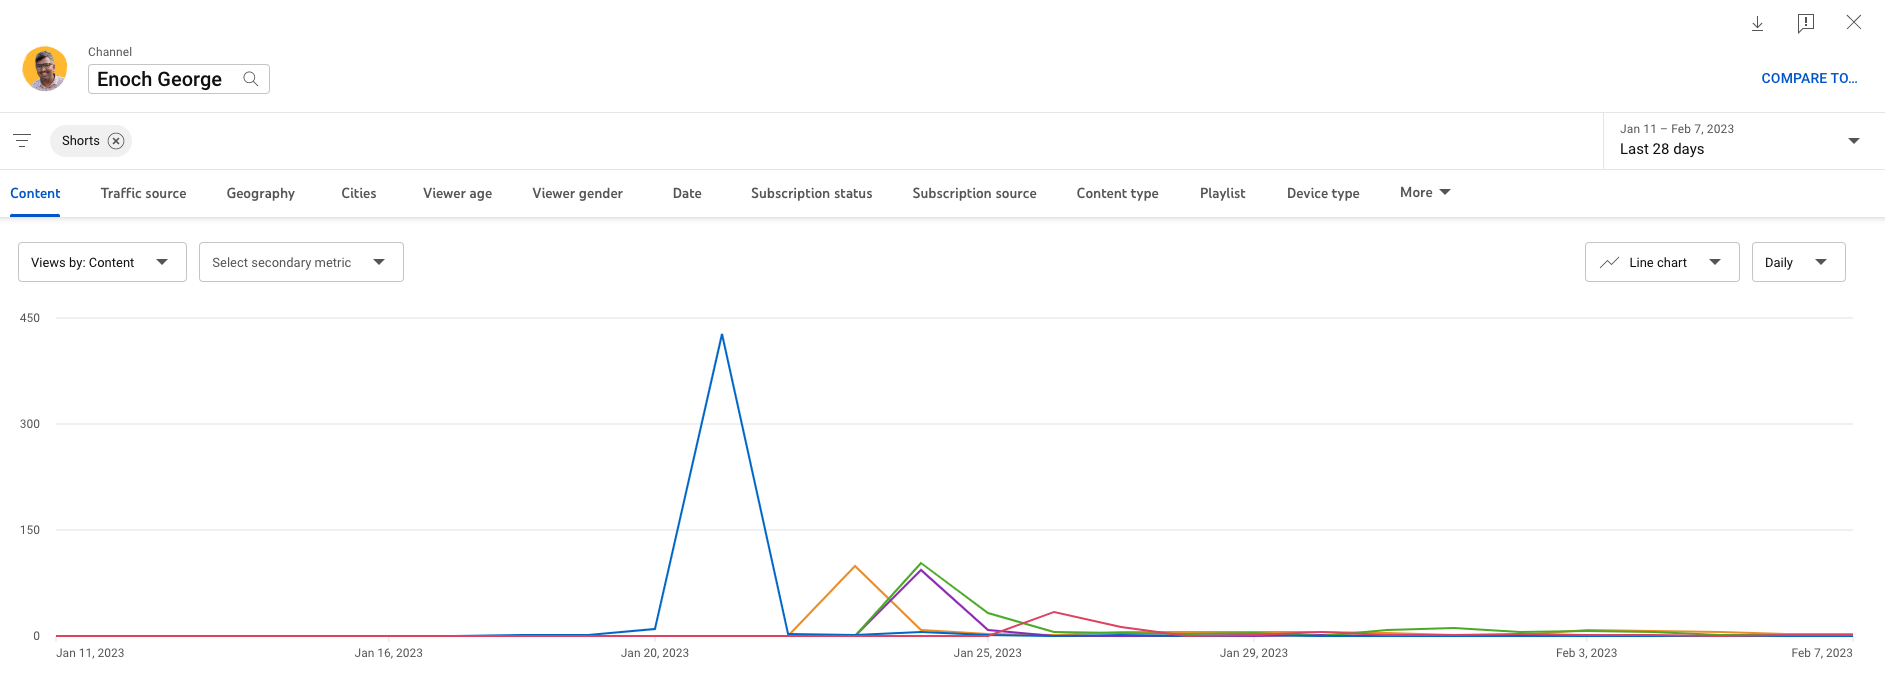Download the analytics report
The height and width of the screenshot is (678, 1885).
pos(1757,23)
